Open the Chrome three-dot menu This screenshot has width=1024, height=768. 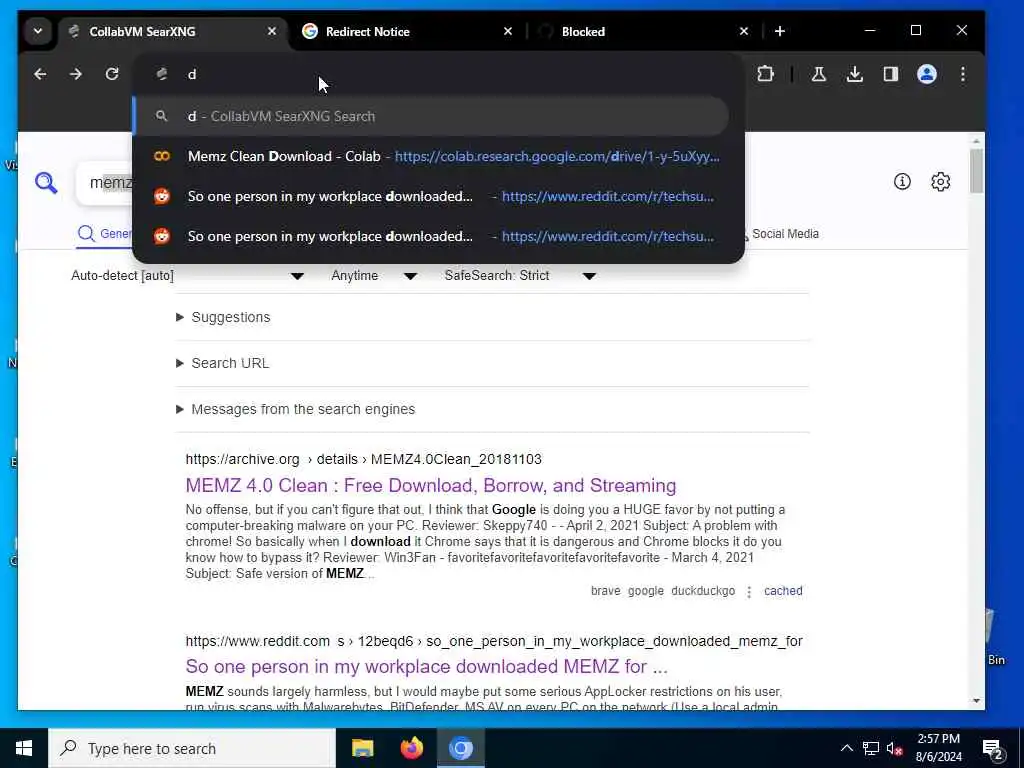(x=963, y=74)
